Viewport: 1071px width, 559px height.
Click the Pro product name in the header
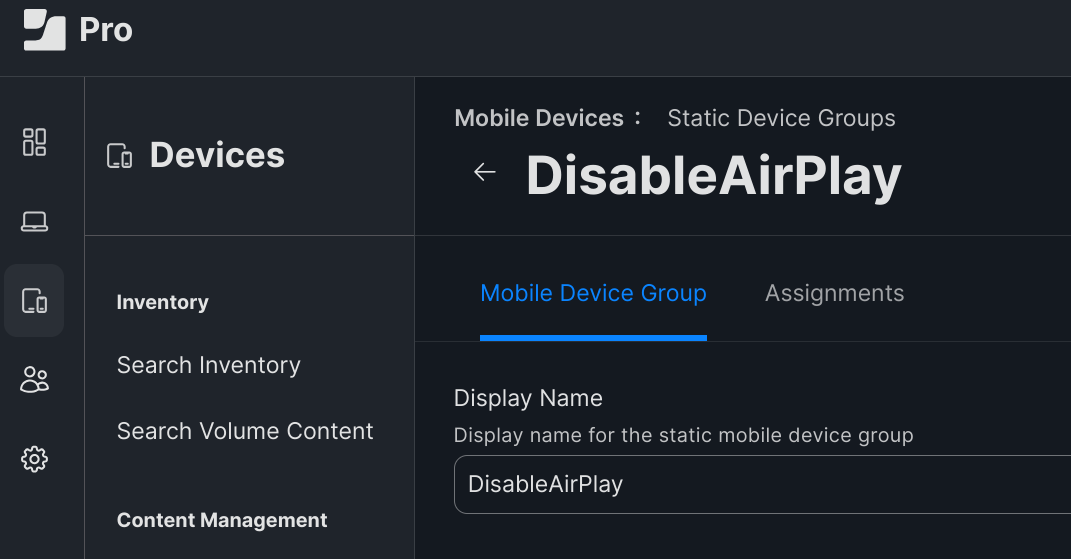click(x=106, y=30)
